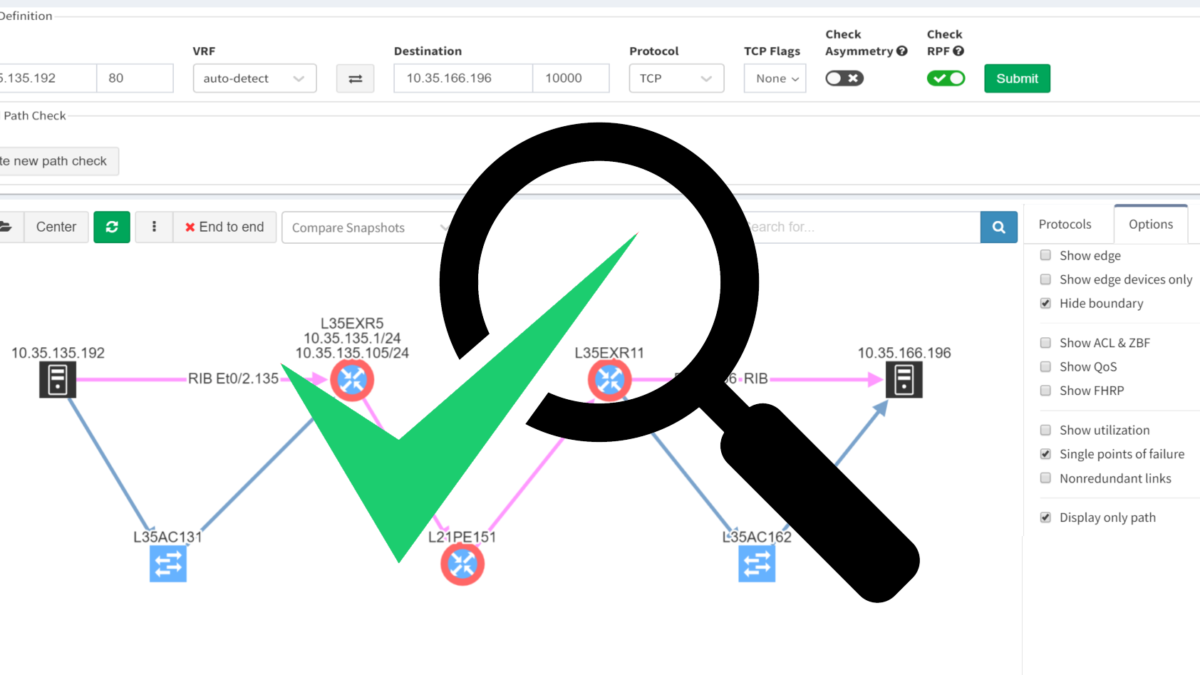The image size is (1200, 675).
Task: Refresh the path diagram with green refresh icon
Action: click(x=111, y=227)
